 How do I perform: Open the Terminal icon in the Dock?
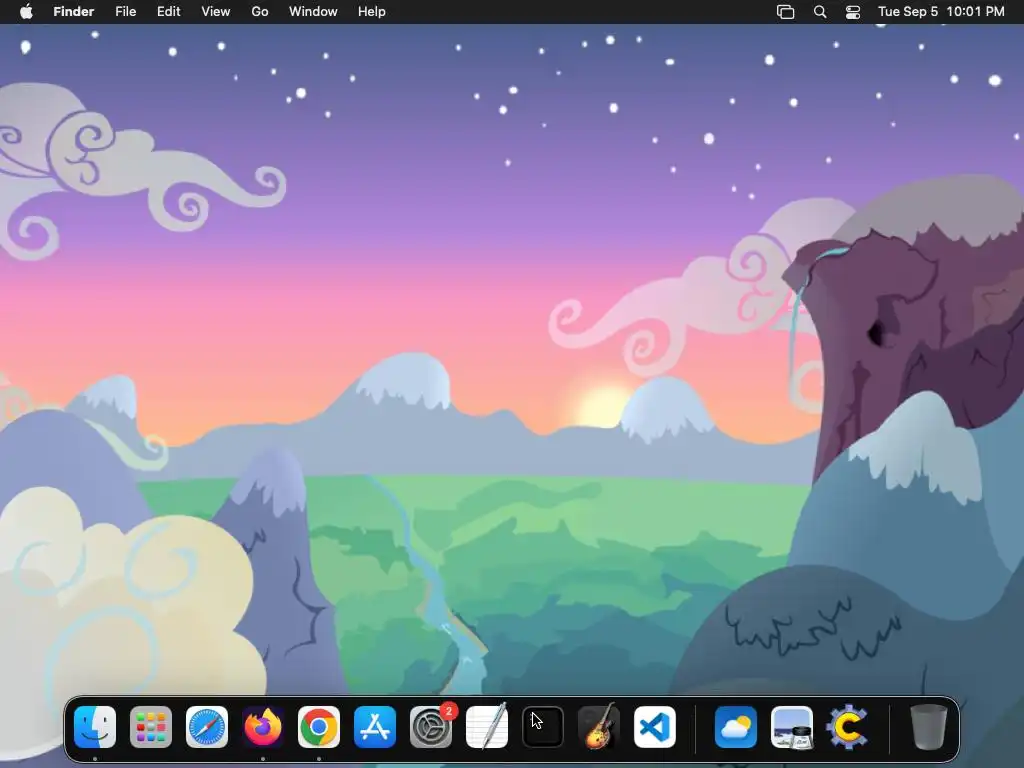pos(543,727)
